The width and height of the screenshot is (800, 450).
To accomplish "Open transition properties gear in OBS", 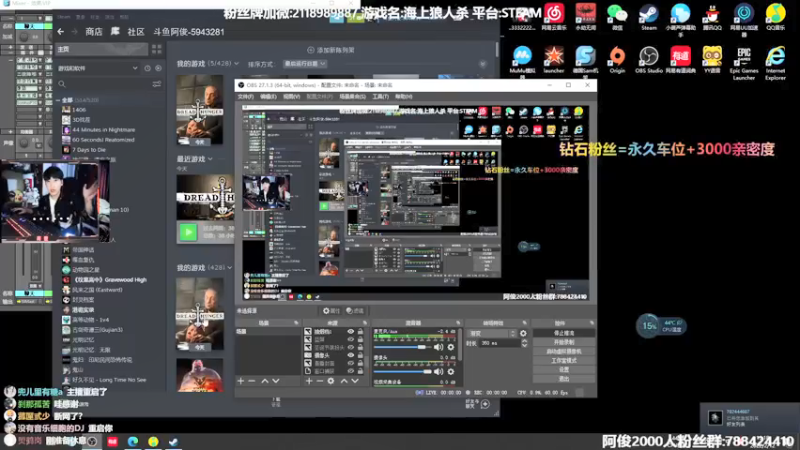I will (x=523, y=333).
